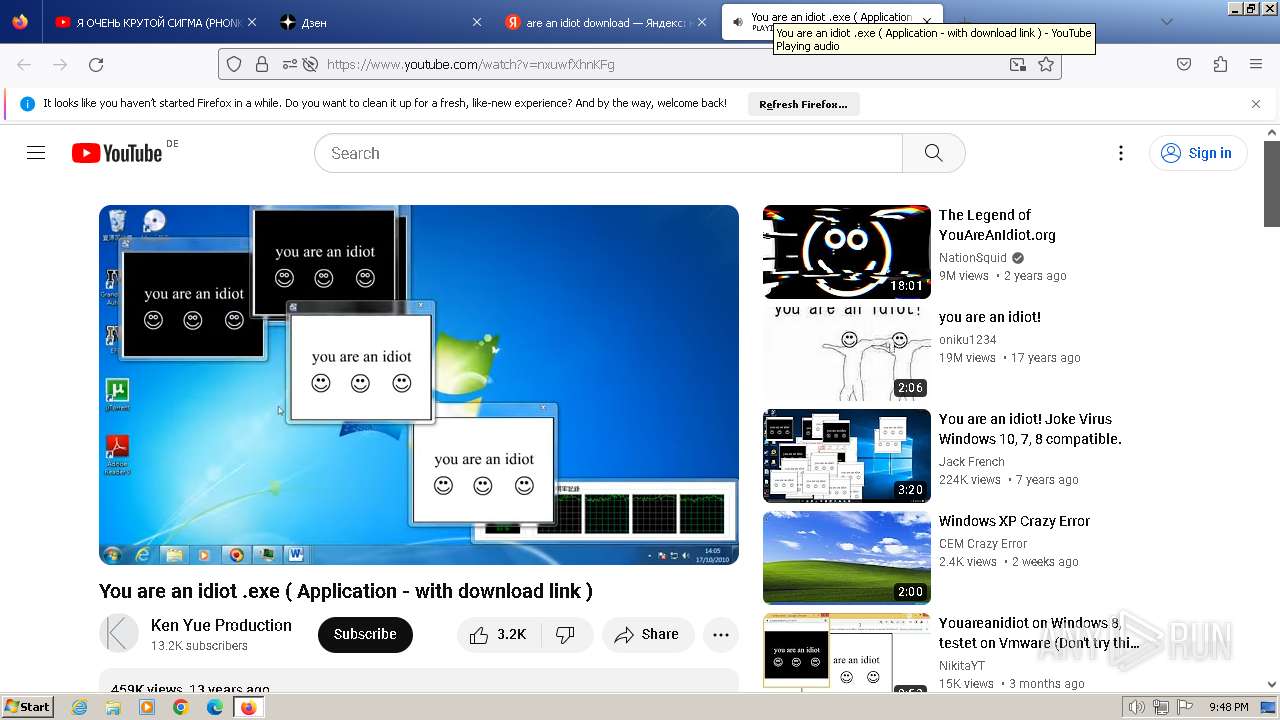Click NationSquid channel name
The image size is (1280, 720).
(x=973, y=257)
